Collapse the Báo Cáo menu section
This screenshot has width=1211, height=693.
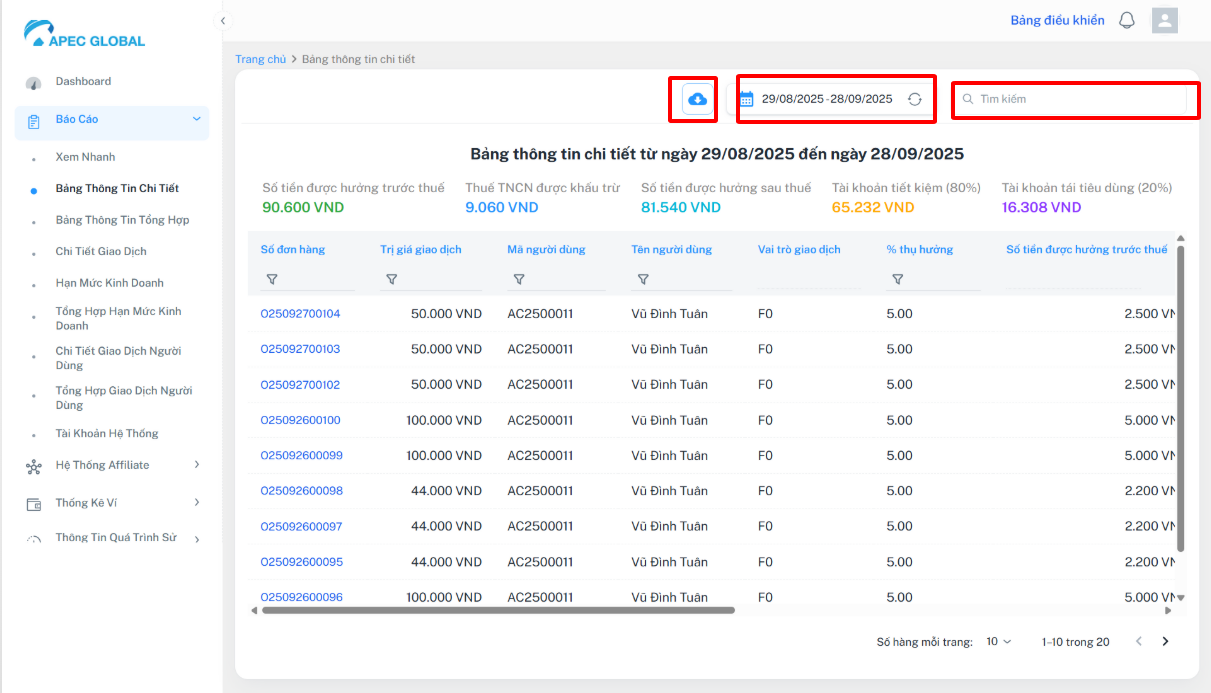[196, 119]
